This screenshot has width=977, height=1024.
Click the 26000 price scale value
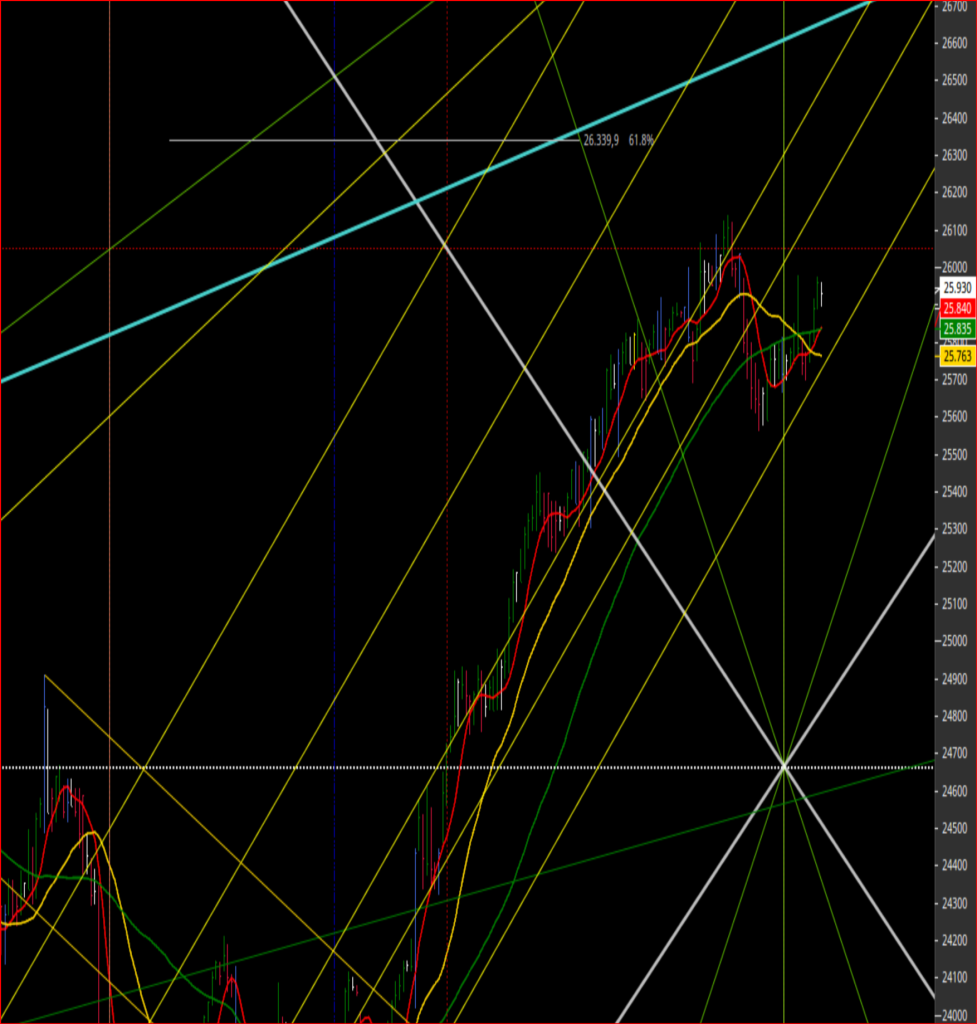coord(955,267)
